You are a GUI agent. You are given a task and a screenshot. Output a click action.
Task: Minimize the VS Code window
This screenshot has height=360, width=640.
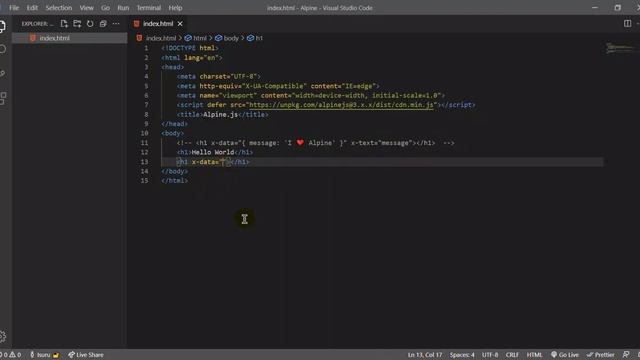[x=595, y=8]
